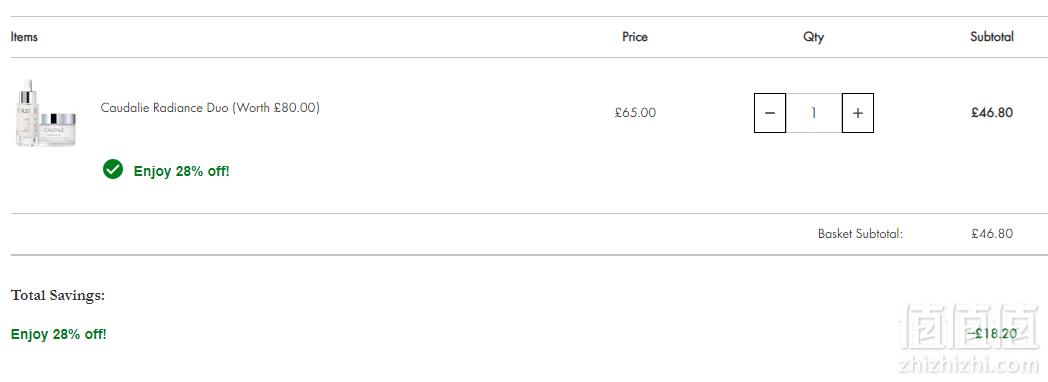Click Enjoy 28% off under Total Savings

58,334
